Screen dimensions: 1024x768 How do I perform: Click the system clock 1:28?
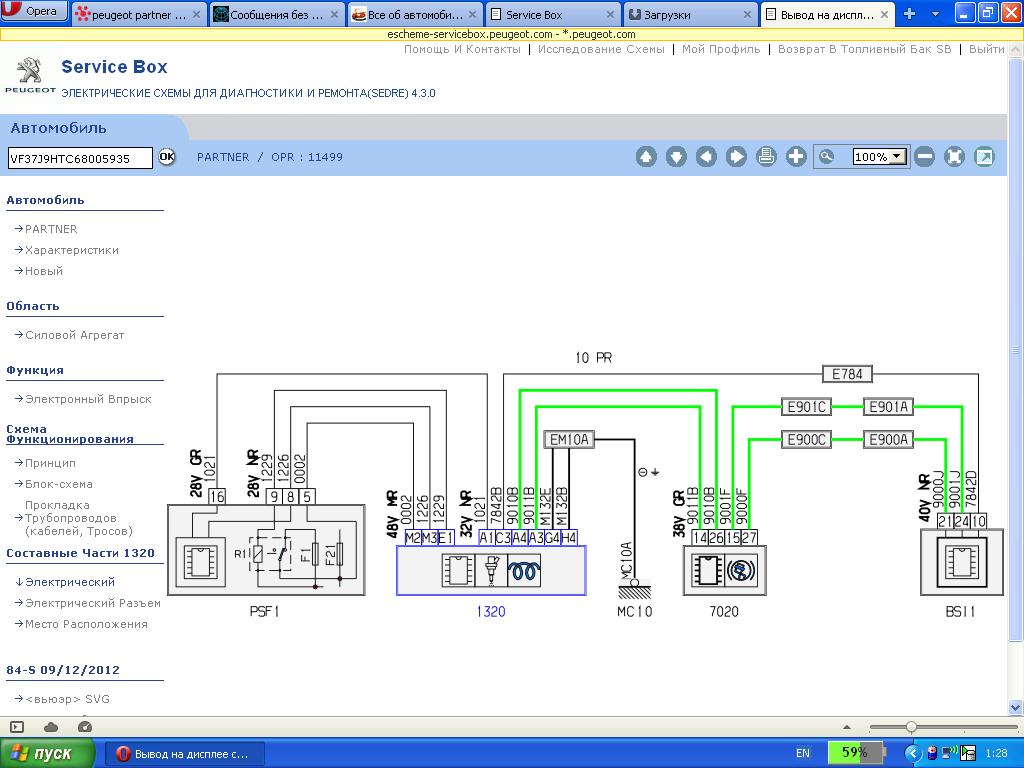point(996,753)
